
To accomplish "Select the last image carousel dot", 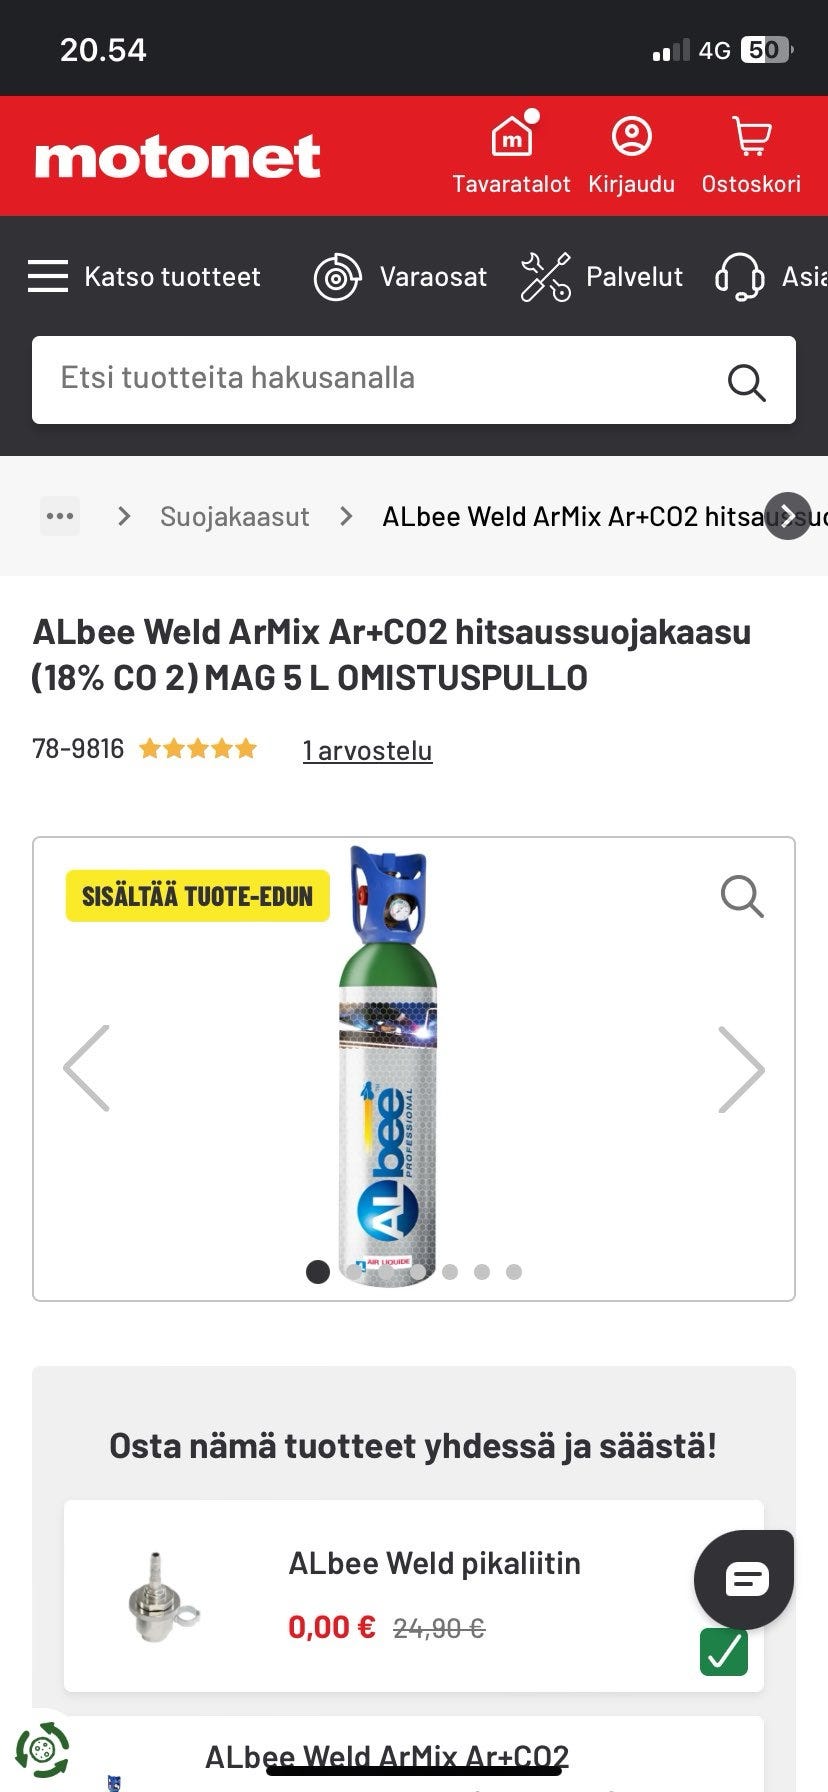I will (x=514, y=1272).
